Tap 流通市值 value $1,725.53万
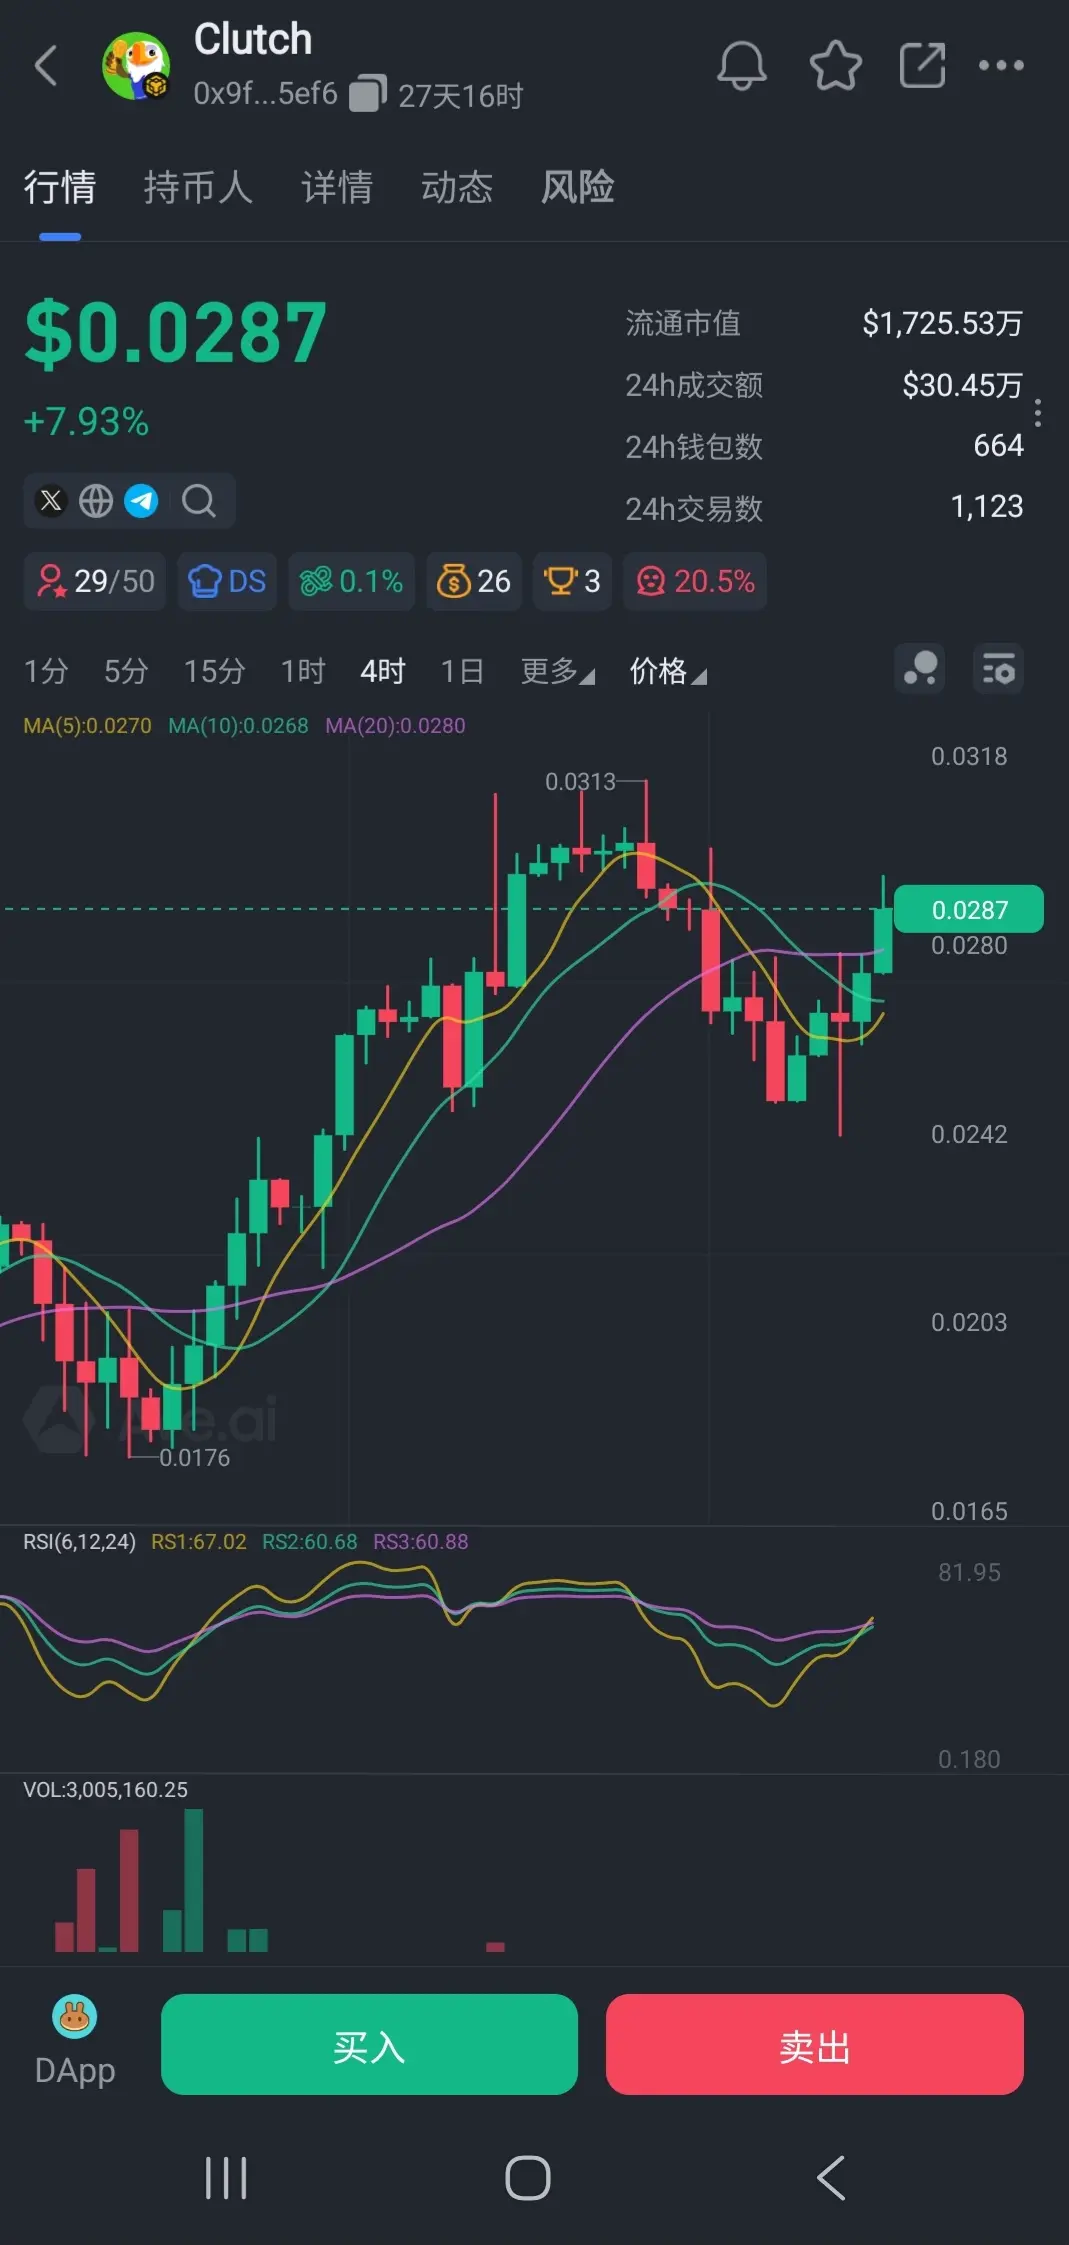The height and width of the screenshot is (2245, 1069). tap(942, 323)
